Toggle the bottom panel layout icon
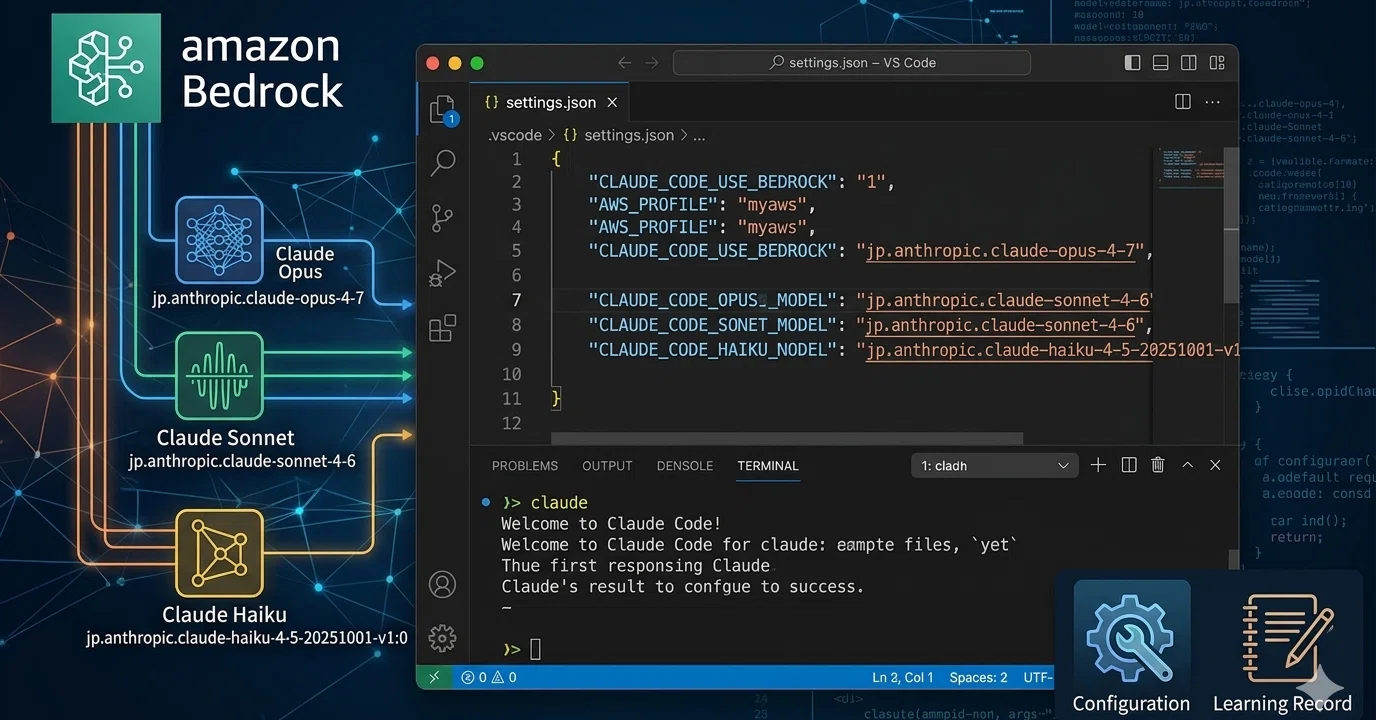Image resolution: width=1376 pixels, height=720 pixels. tap(1160, 62)
